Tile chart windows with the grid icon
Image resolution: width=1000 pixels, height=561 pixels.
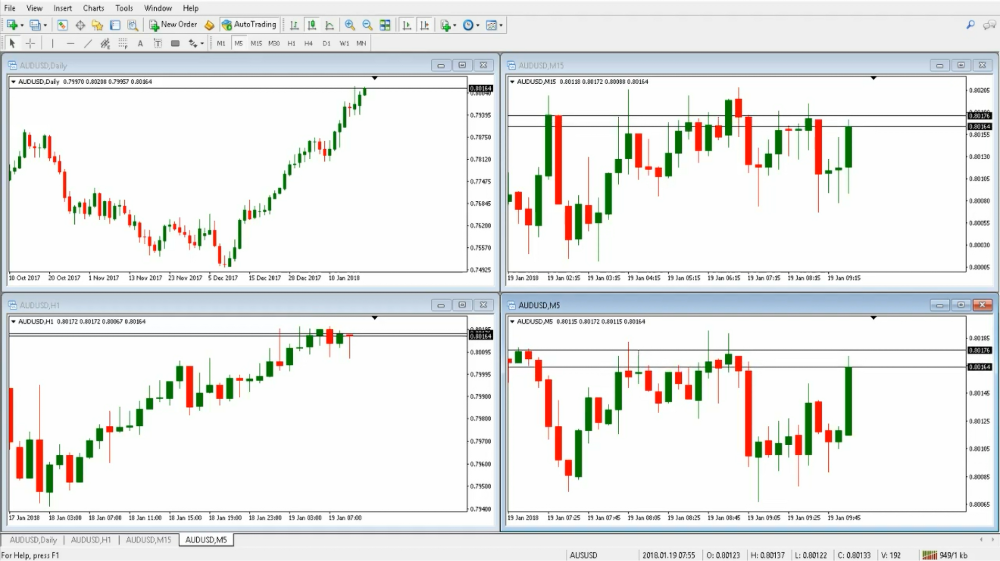tap(385, 25)
